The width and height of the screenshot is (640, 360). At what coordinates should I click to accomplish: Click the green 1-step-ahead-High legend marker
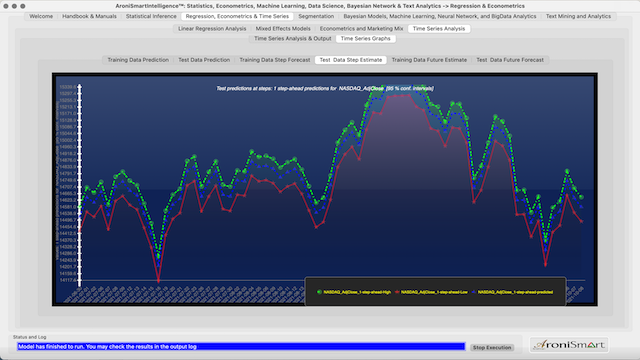[x=319, y=292]
